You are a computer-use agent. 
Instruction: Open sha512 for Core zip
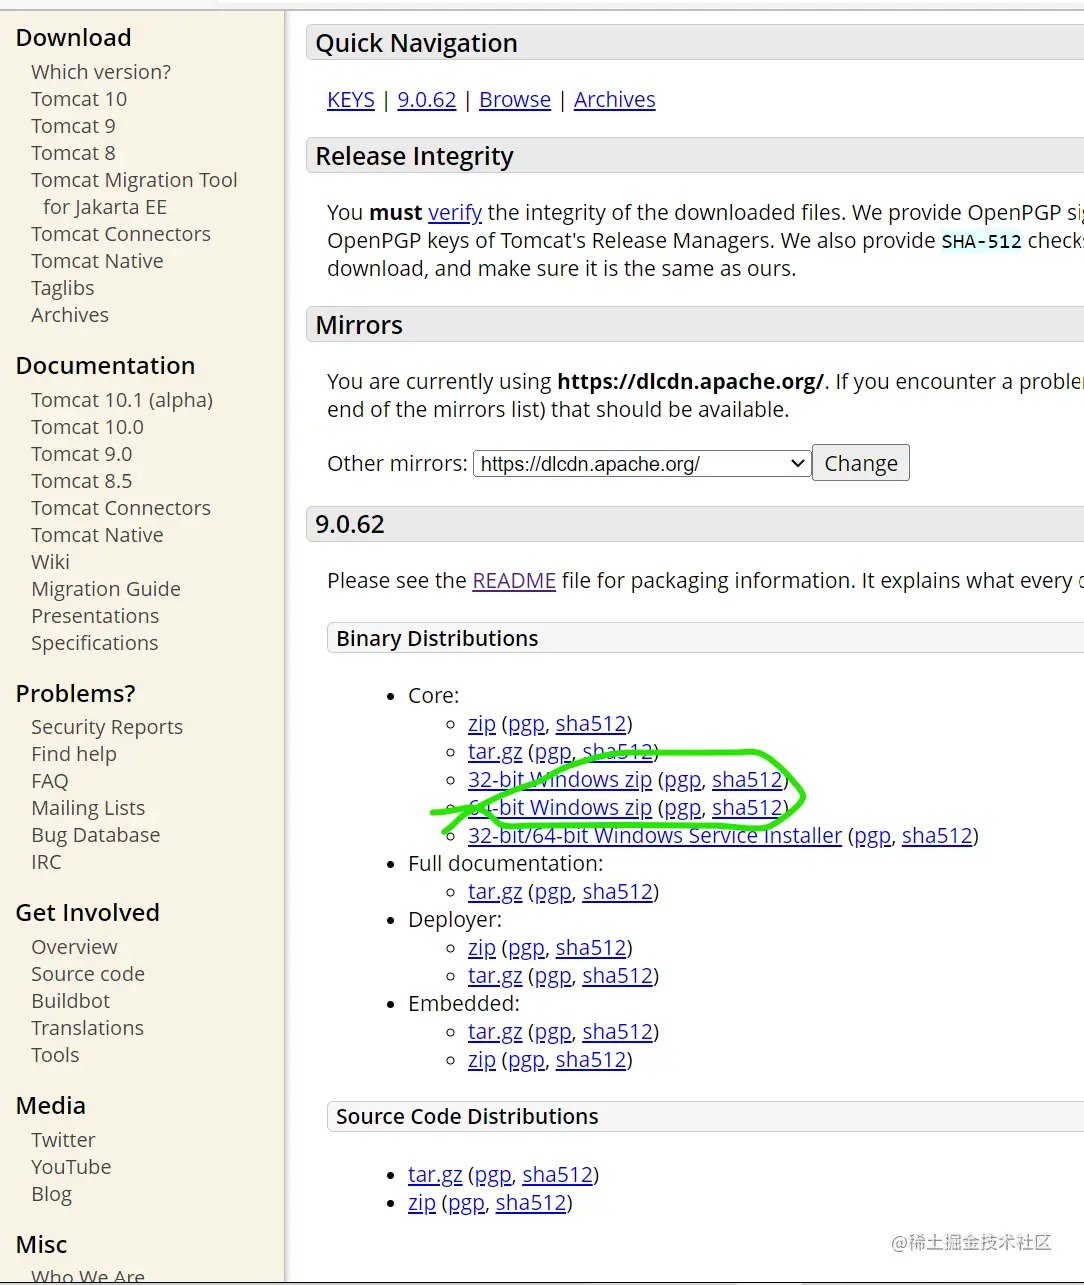pyautogui.click(x=591, y=724)
